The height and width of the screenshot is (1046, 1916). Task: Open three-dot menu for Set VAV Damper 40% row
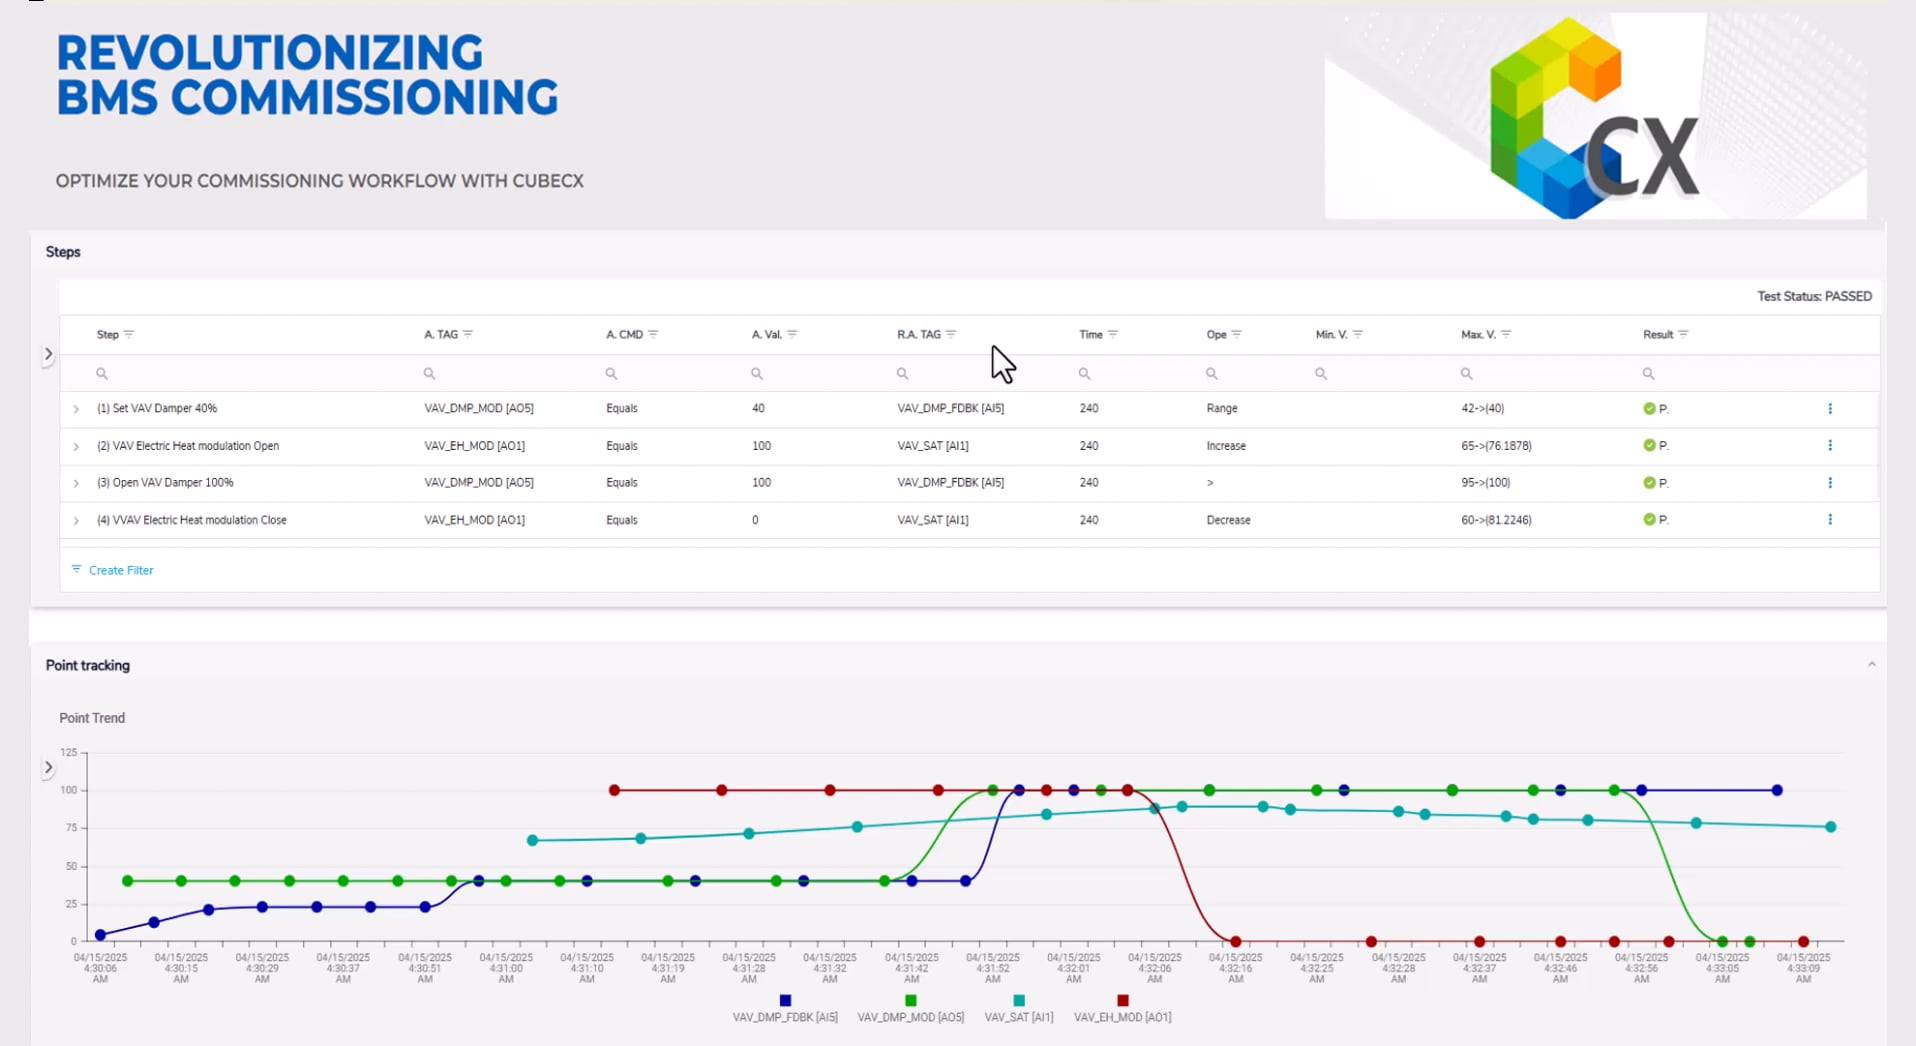coord(1830,408)
